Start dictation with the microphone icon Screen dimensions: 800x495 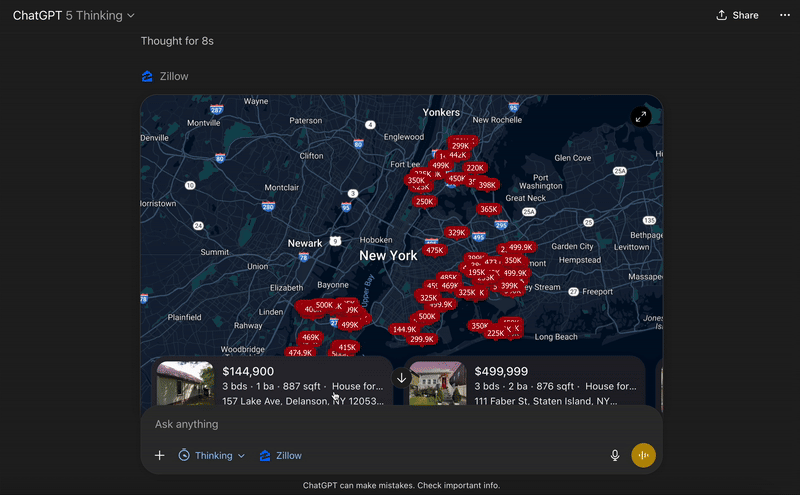pos(615,456)
